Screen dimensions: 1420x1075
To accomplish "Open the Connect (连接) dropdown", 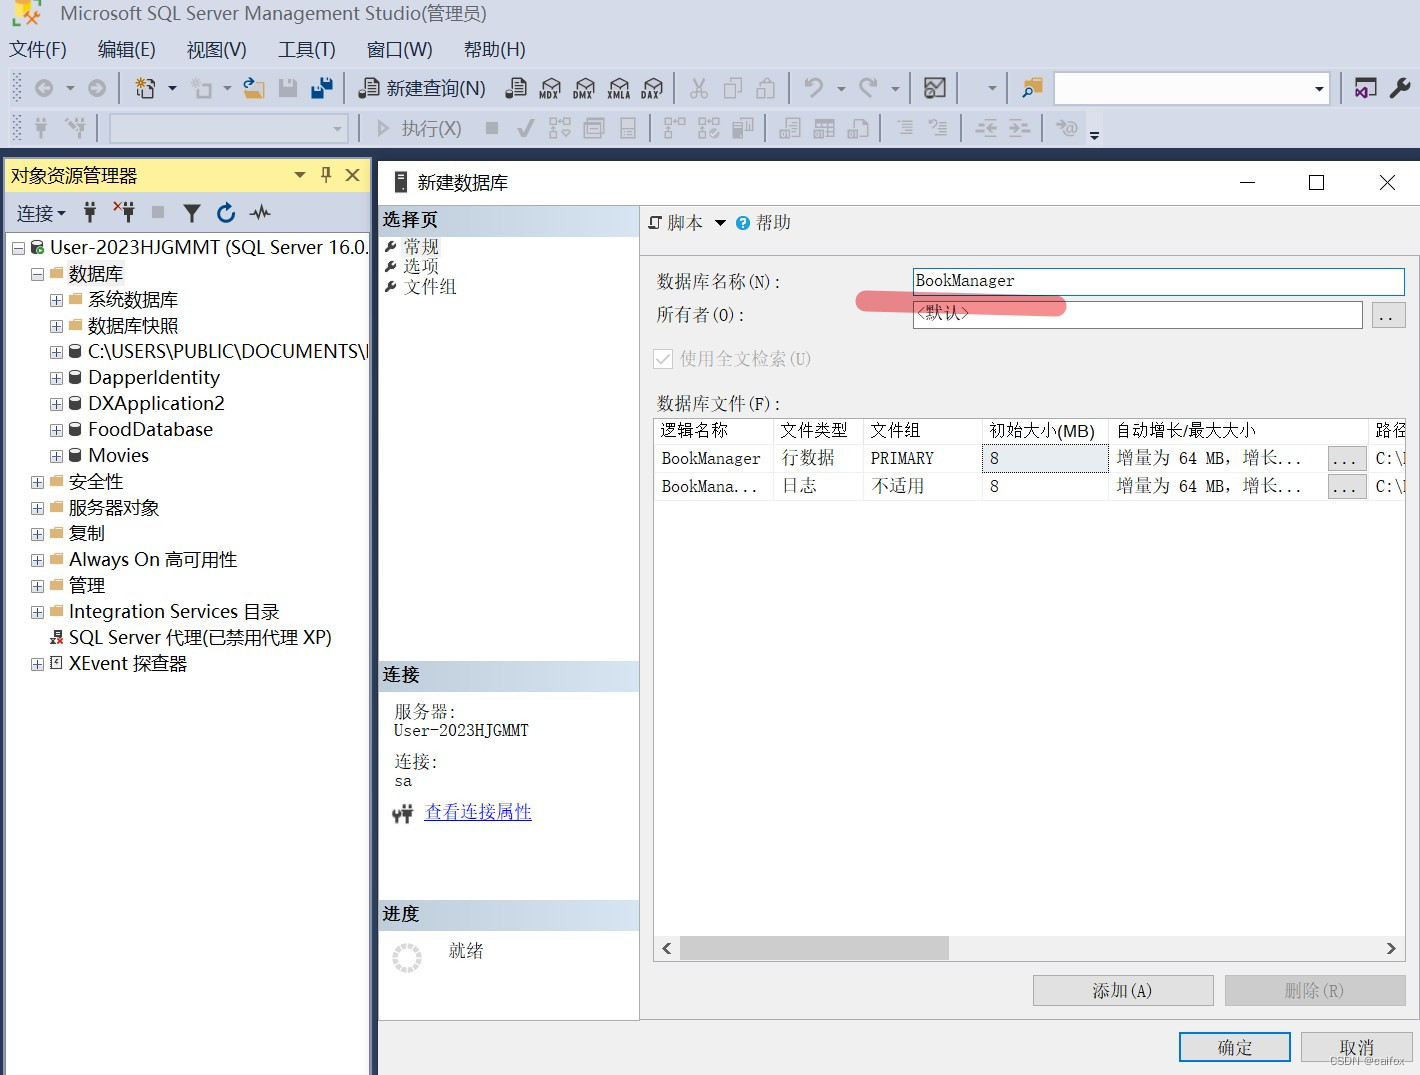I will click(41, 213).
